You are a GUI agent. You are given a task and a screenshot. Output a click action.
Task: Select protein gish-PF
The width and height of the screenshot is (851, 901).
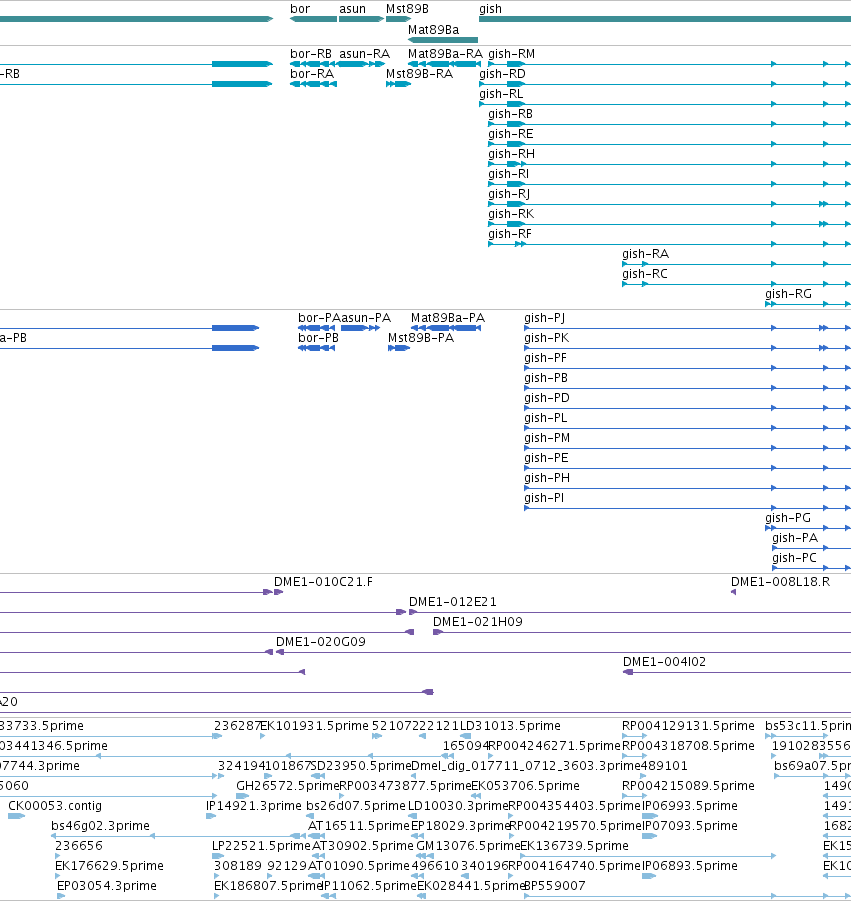(x=545, y=358)
